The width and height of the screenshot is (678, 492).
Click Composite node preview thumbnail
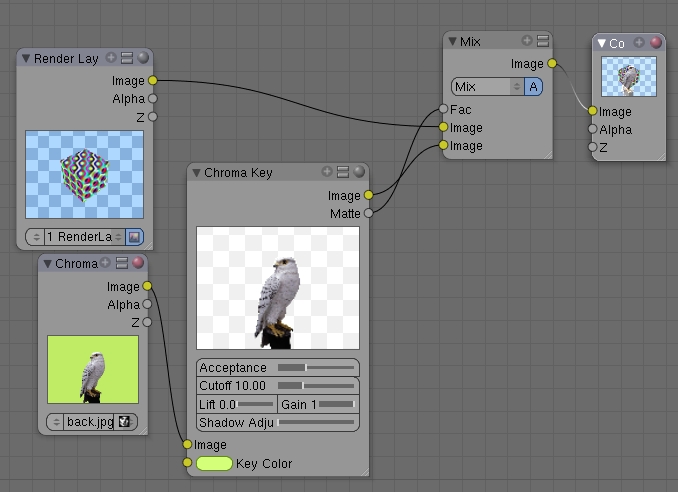[629, 76]
